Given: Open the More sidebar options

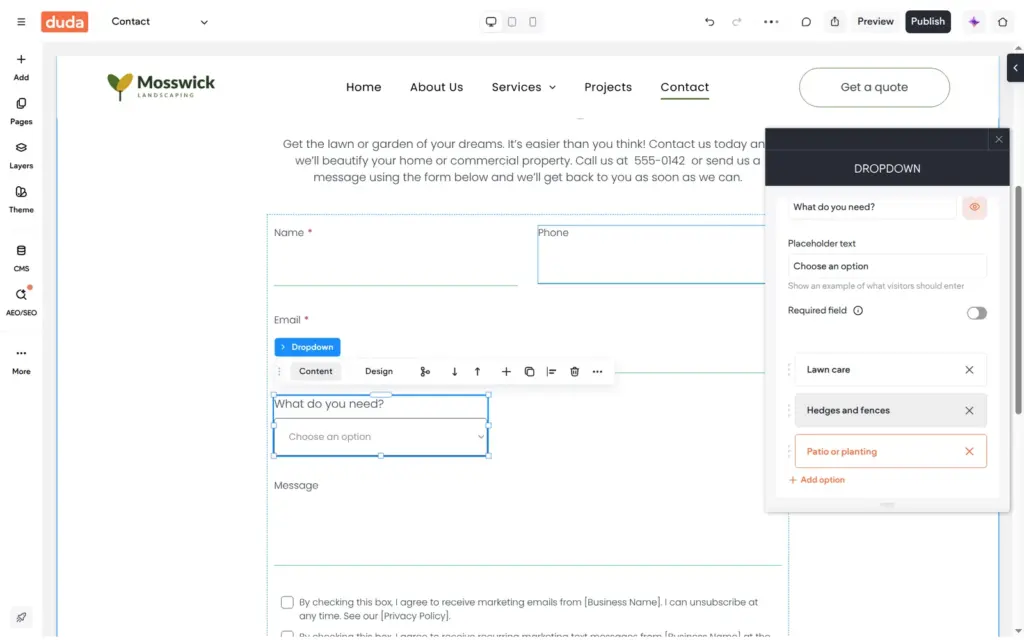Looking at the screenshot, I should tap(21, 360).
